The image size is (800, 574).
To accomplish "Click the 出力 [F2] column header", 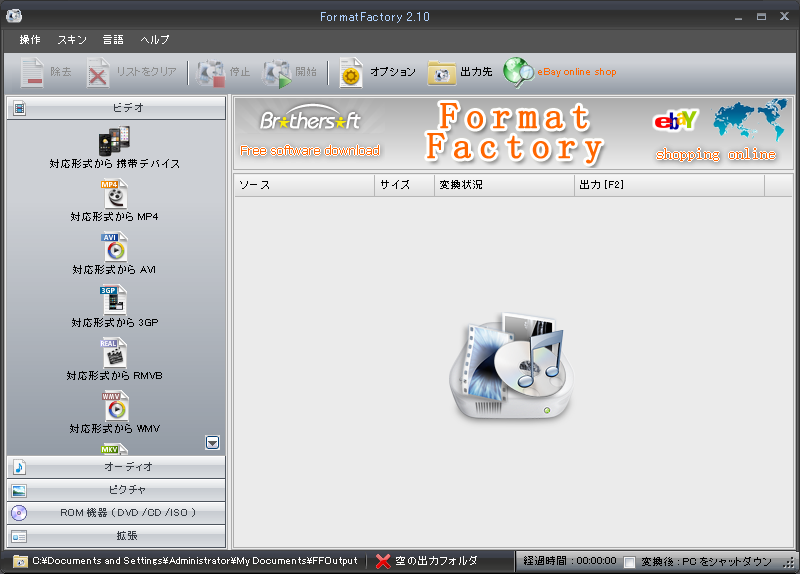I will (x=670, y=185).
